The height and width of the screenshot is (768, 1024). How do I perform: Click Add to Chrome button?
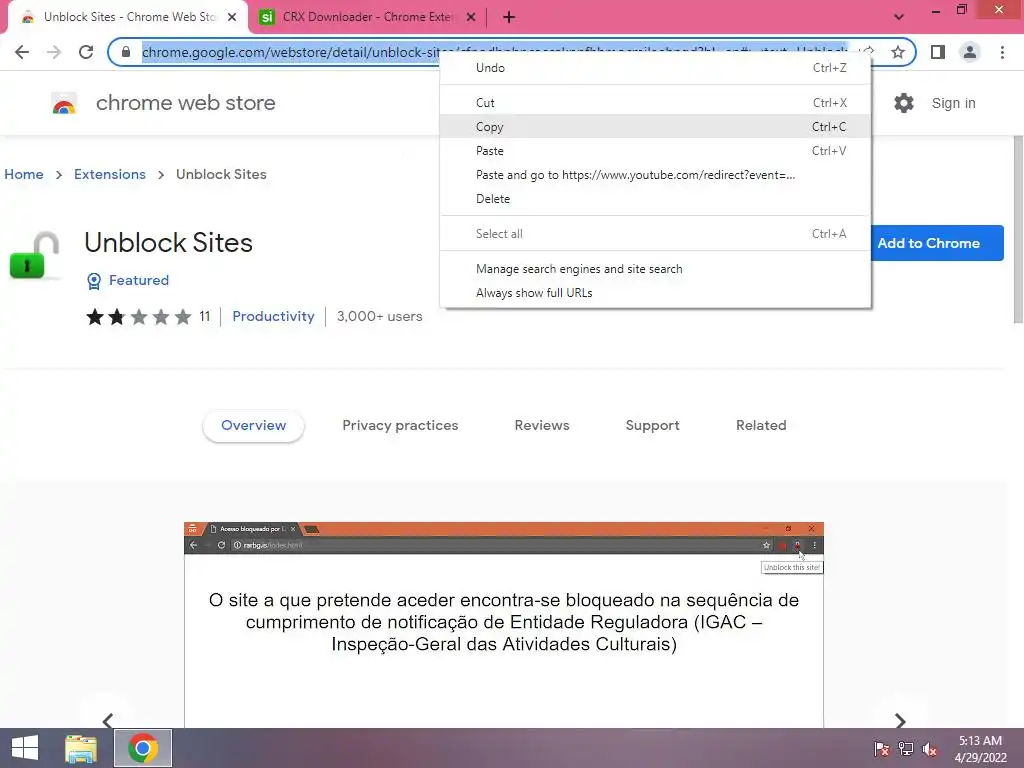click(936, 243)
